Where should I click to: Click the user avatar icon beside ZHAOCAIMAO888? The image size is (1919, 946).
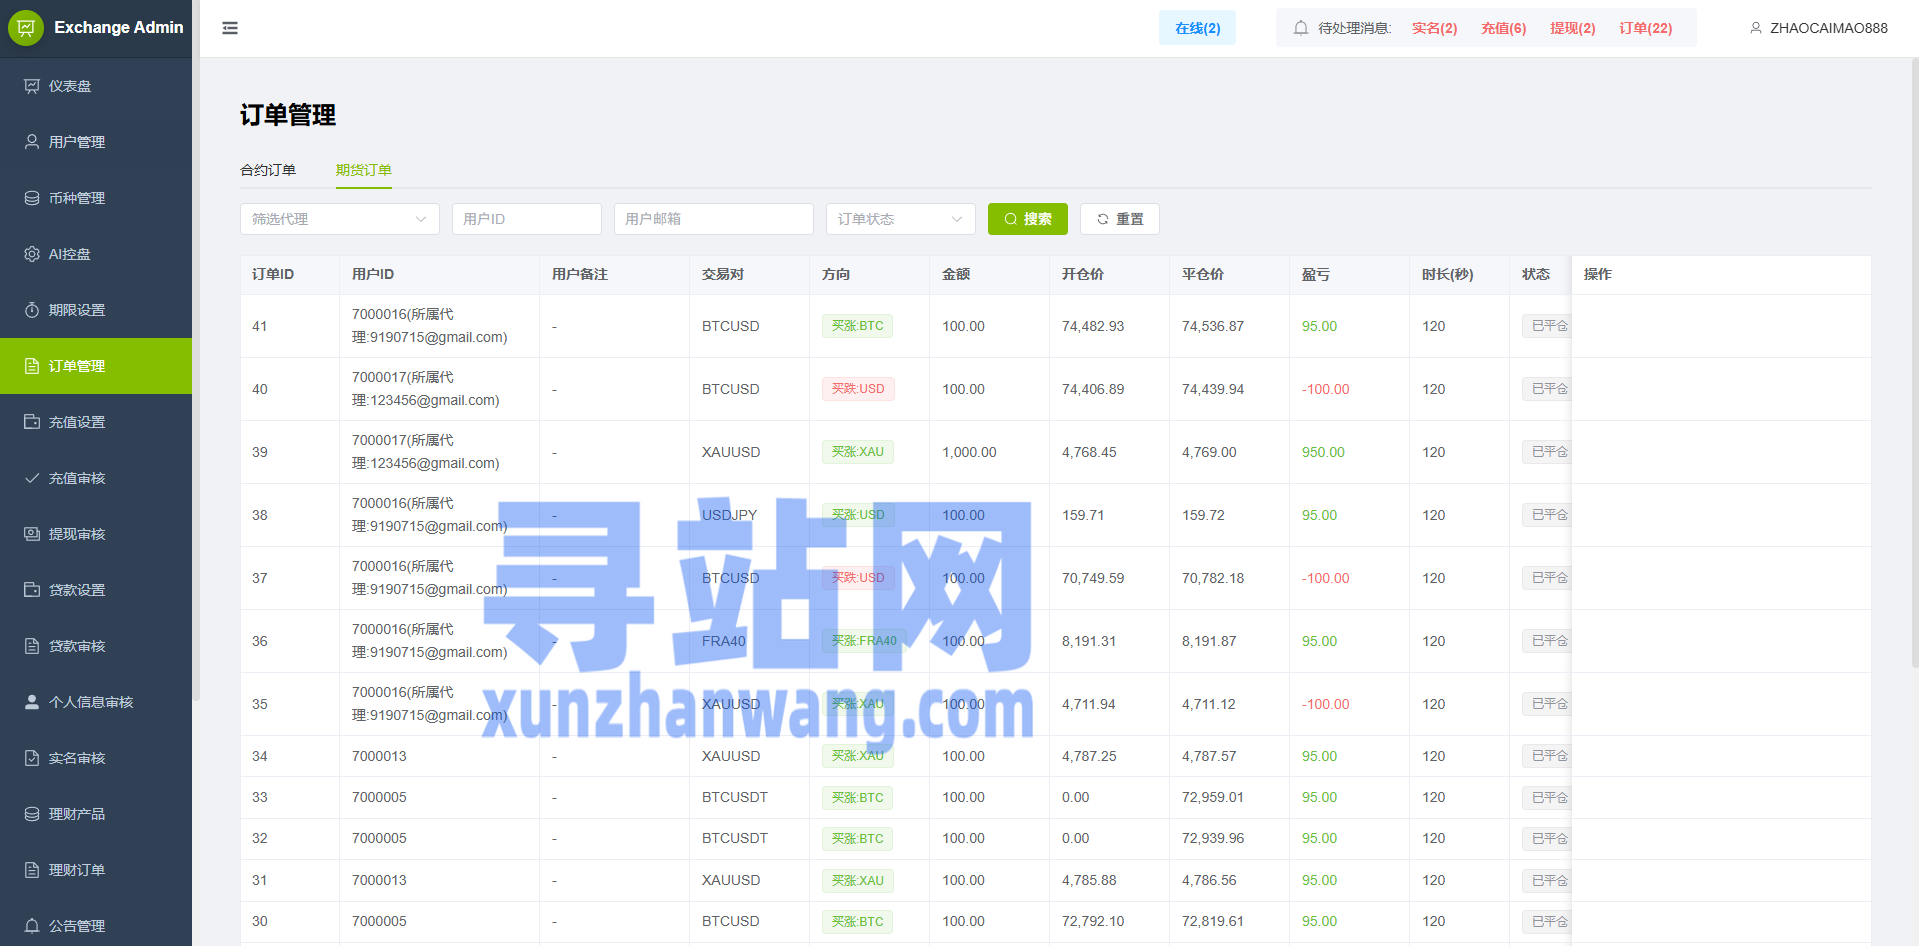pyautogui.click(x=1756, y=28)
